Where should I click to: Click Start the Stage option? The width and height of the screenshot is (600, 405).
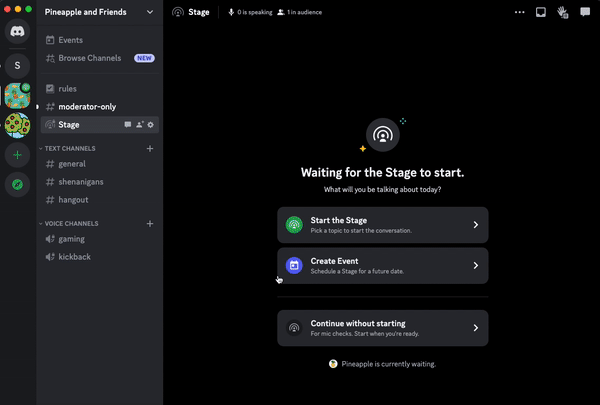[x=383, y=225]
